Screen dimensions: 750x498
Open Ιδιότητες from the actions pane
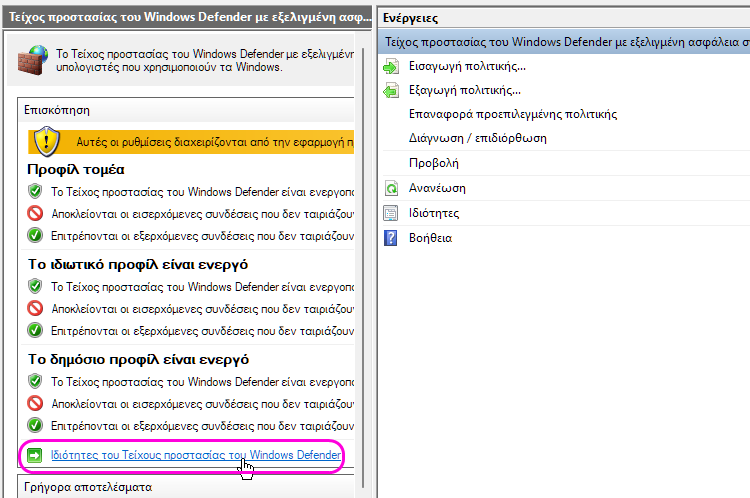[x=433, y=213]
